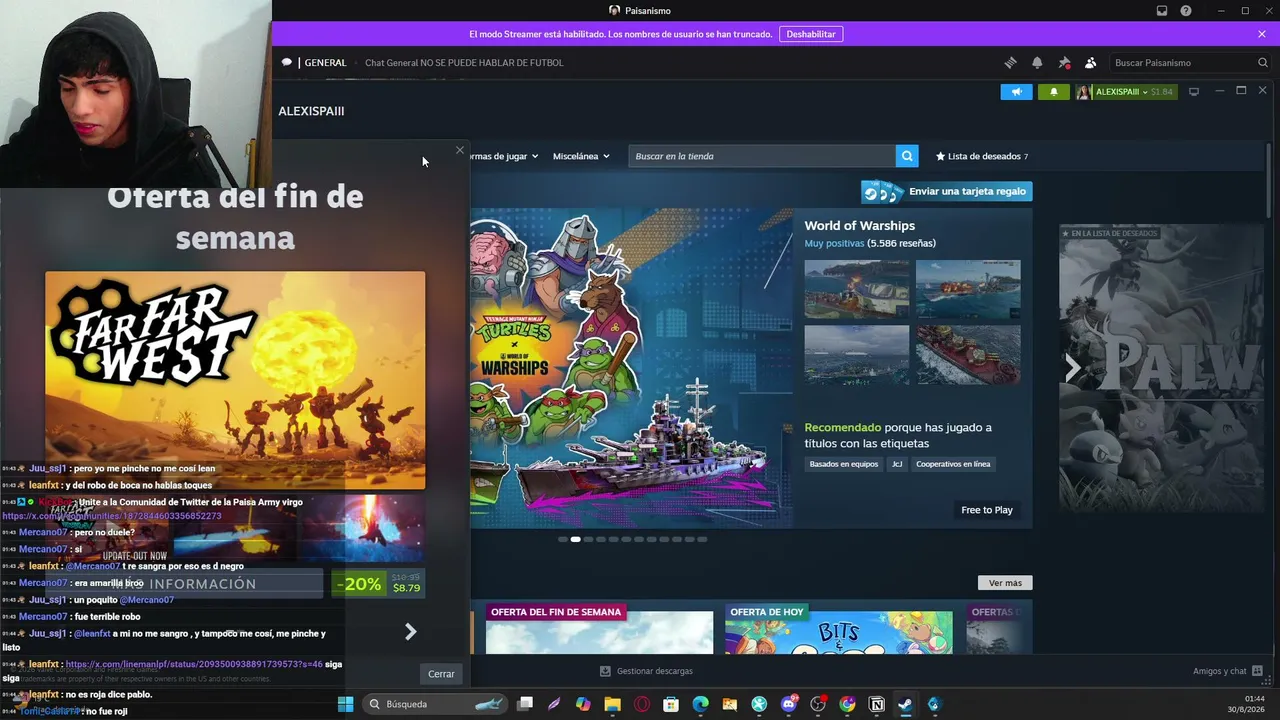Screen dimensions: 1280x720
Task: Open the x.com linemanlpf link in chat overlay
Action: [194, 664]
